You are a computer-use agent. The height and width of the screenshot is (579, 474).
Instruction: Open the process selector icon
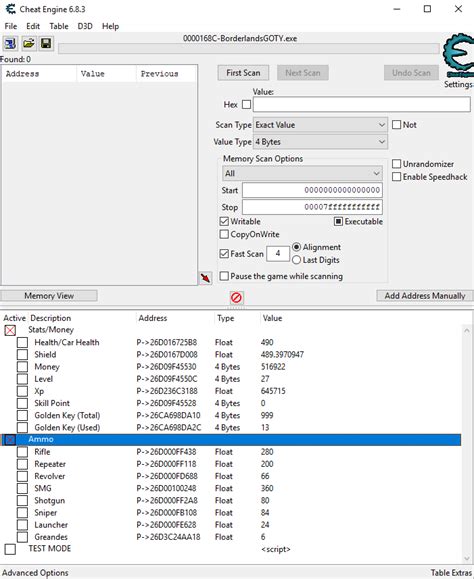(10, 44)
